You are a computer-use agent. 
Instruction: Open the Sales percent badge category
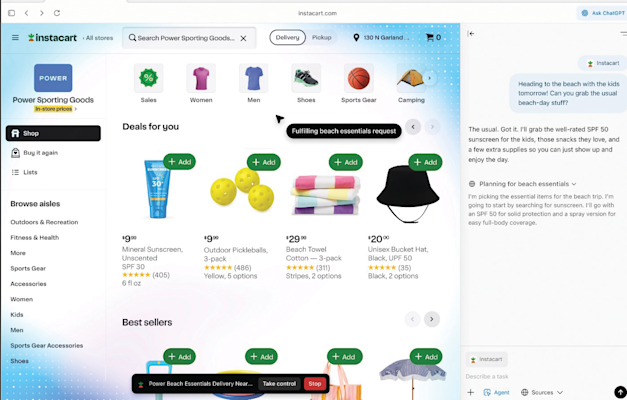(x=148, y=78)
